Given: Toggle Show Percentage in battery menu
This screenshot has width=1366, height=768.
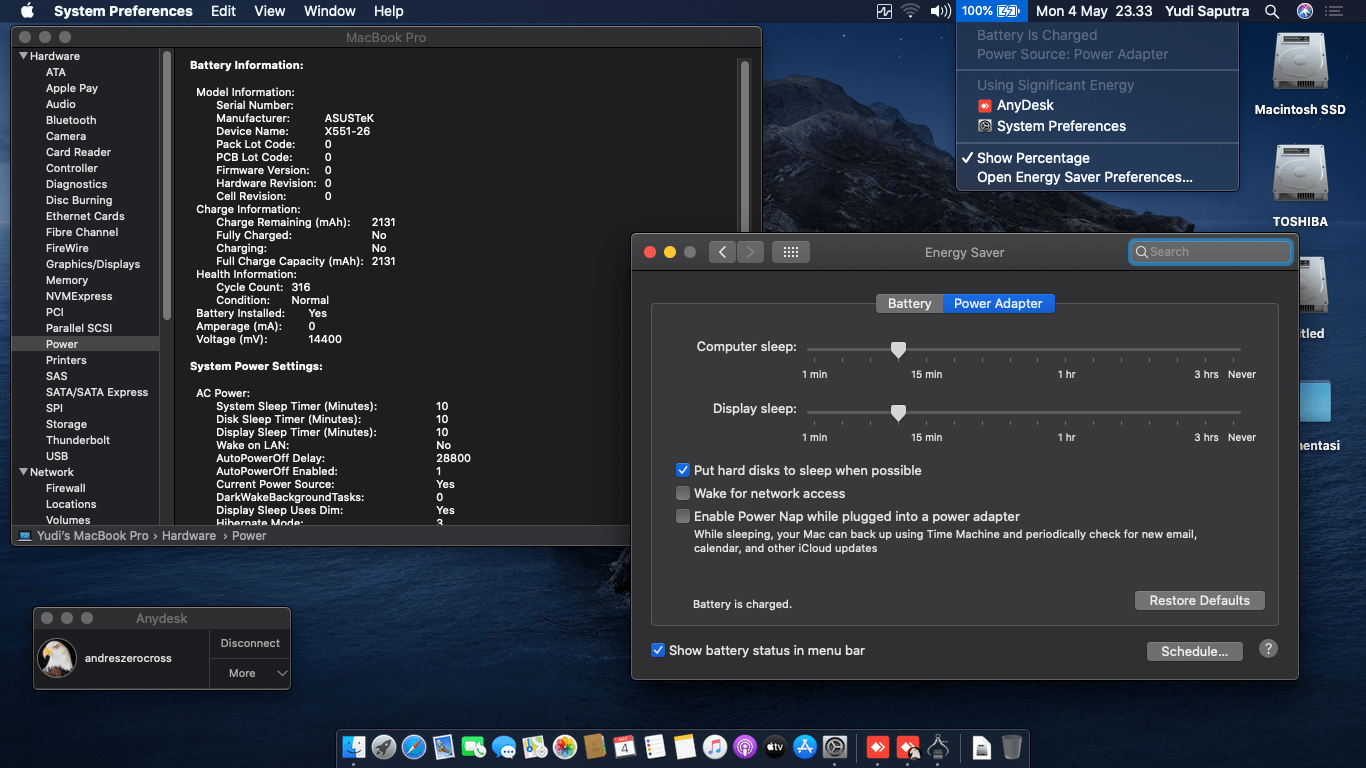Looking at the screenshot, I should 1097,158.
